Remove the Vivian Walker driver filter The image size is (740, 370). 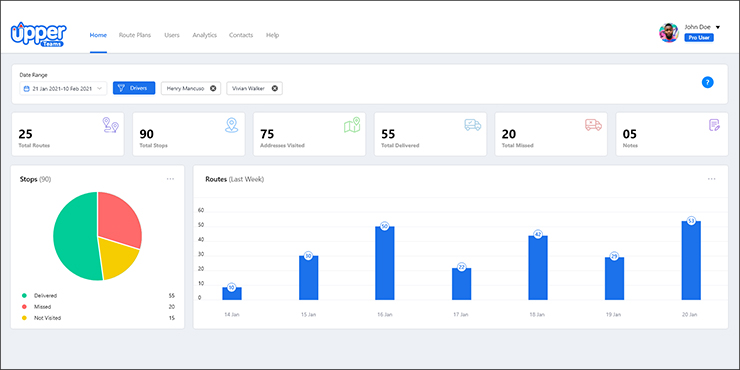[275, 88]
